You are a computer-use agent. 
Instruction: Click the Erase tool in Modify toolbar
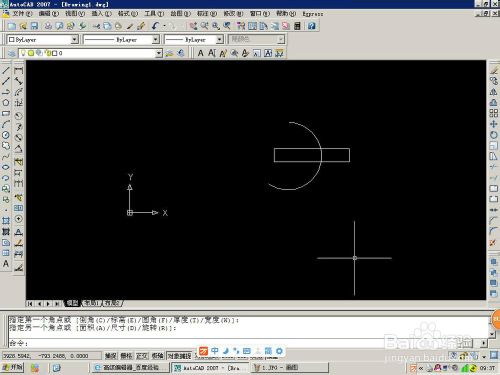click(x=494, y=70)
